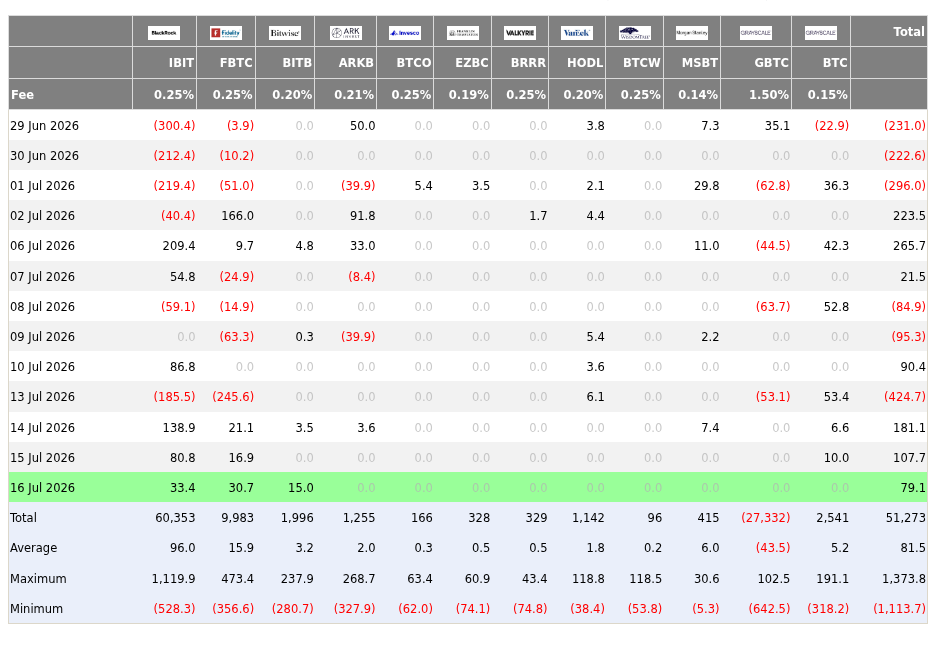Click the 1,373.8 maximum total value
The image size is (944, 650).
coord(904,578)
